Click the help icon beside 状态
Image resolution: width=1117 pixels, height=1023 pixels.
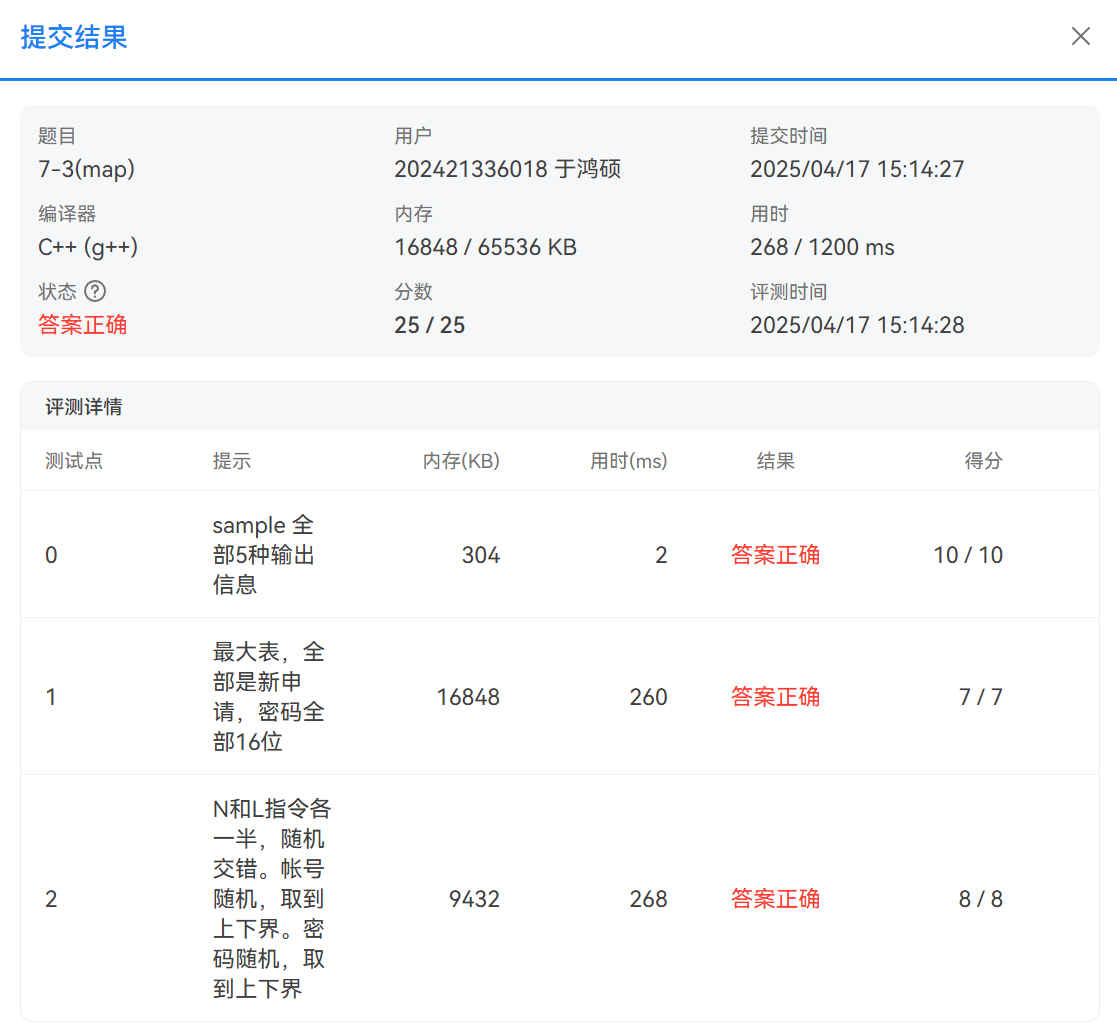pyautogui.click(x=95, y=291)
